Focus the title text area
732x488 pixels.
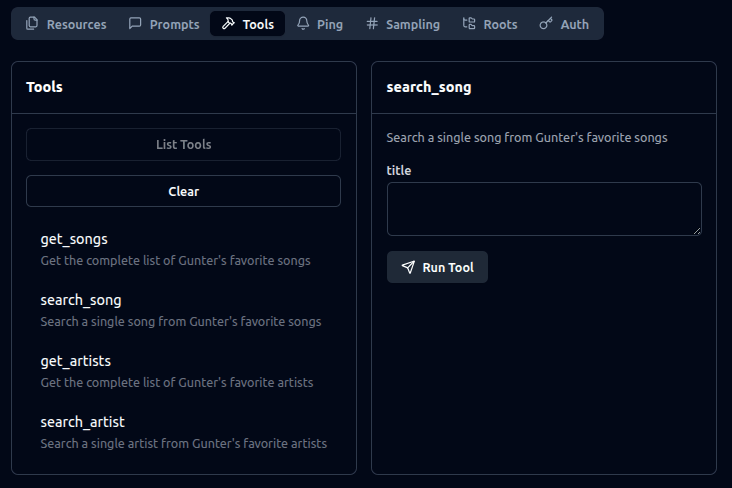543,209
